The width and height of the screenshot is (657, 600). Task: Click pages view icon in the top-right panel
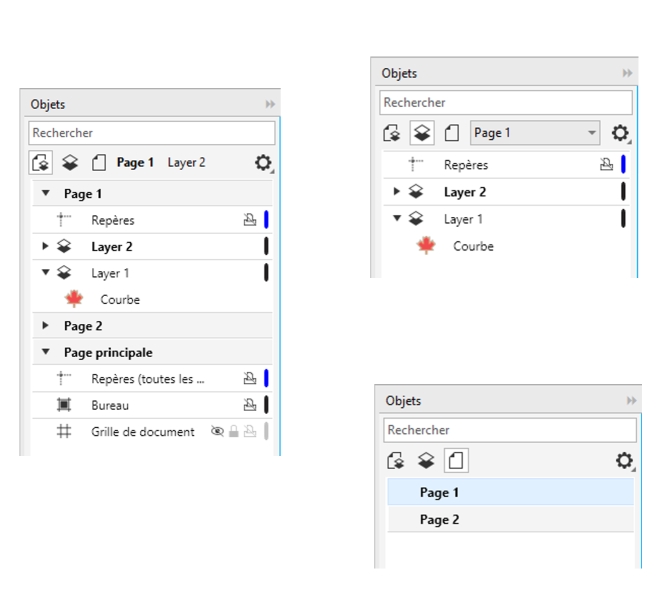tap(451, 133)
